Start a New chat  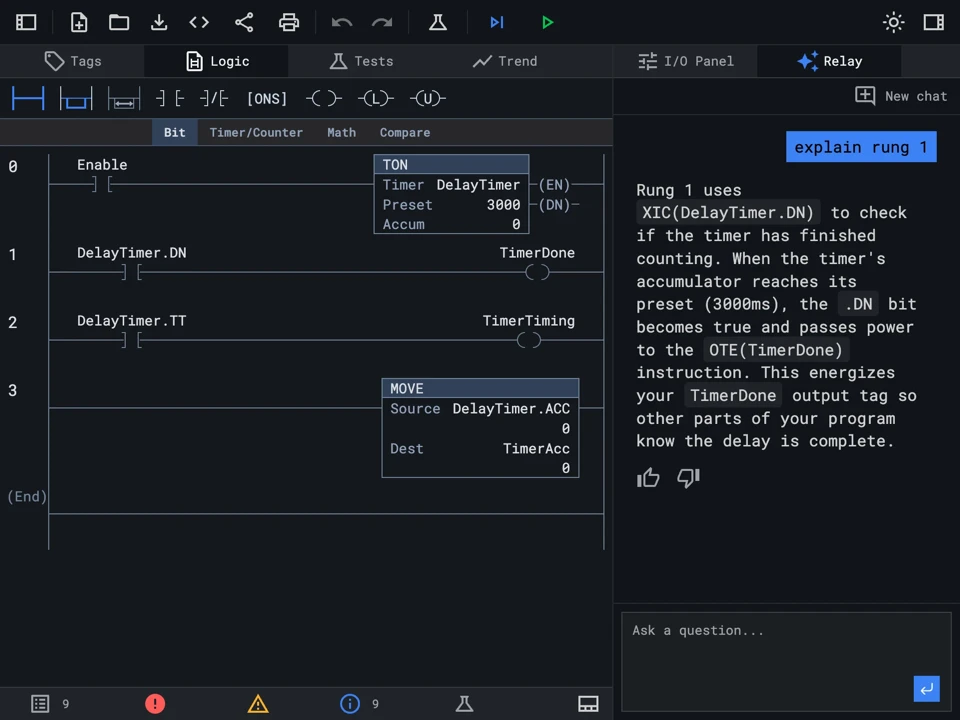pos(901,96)
